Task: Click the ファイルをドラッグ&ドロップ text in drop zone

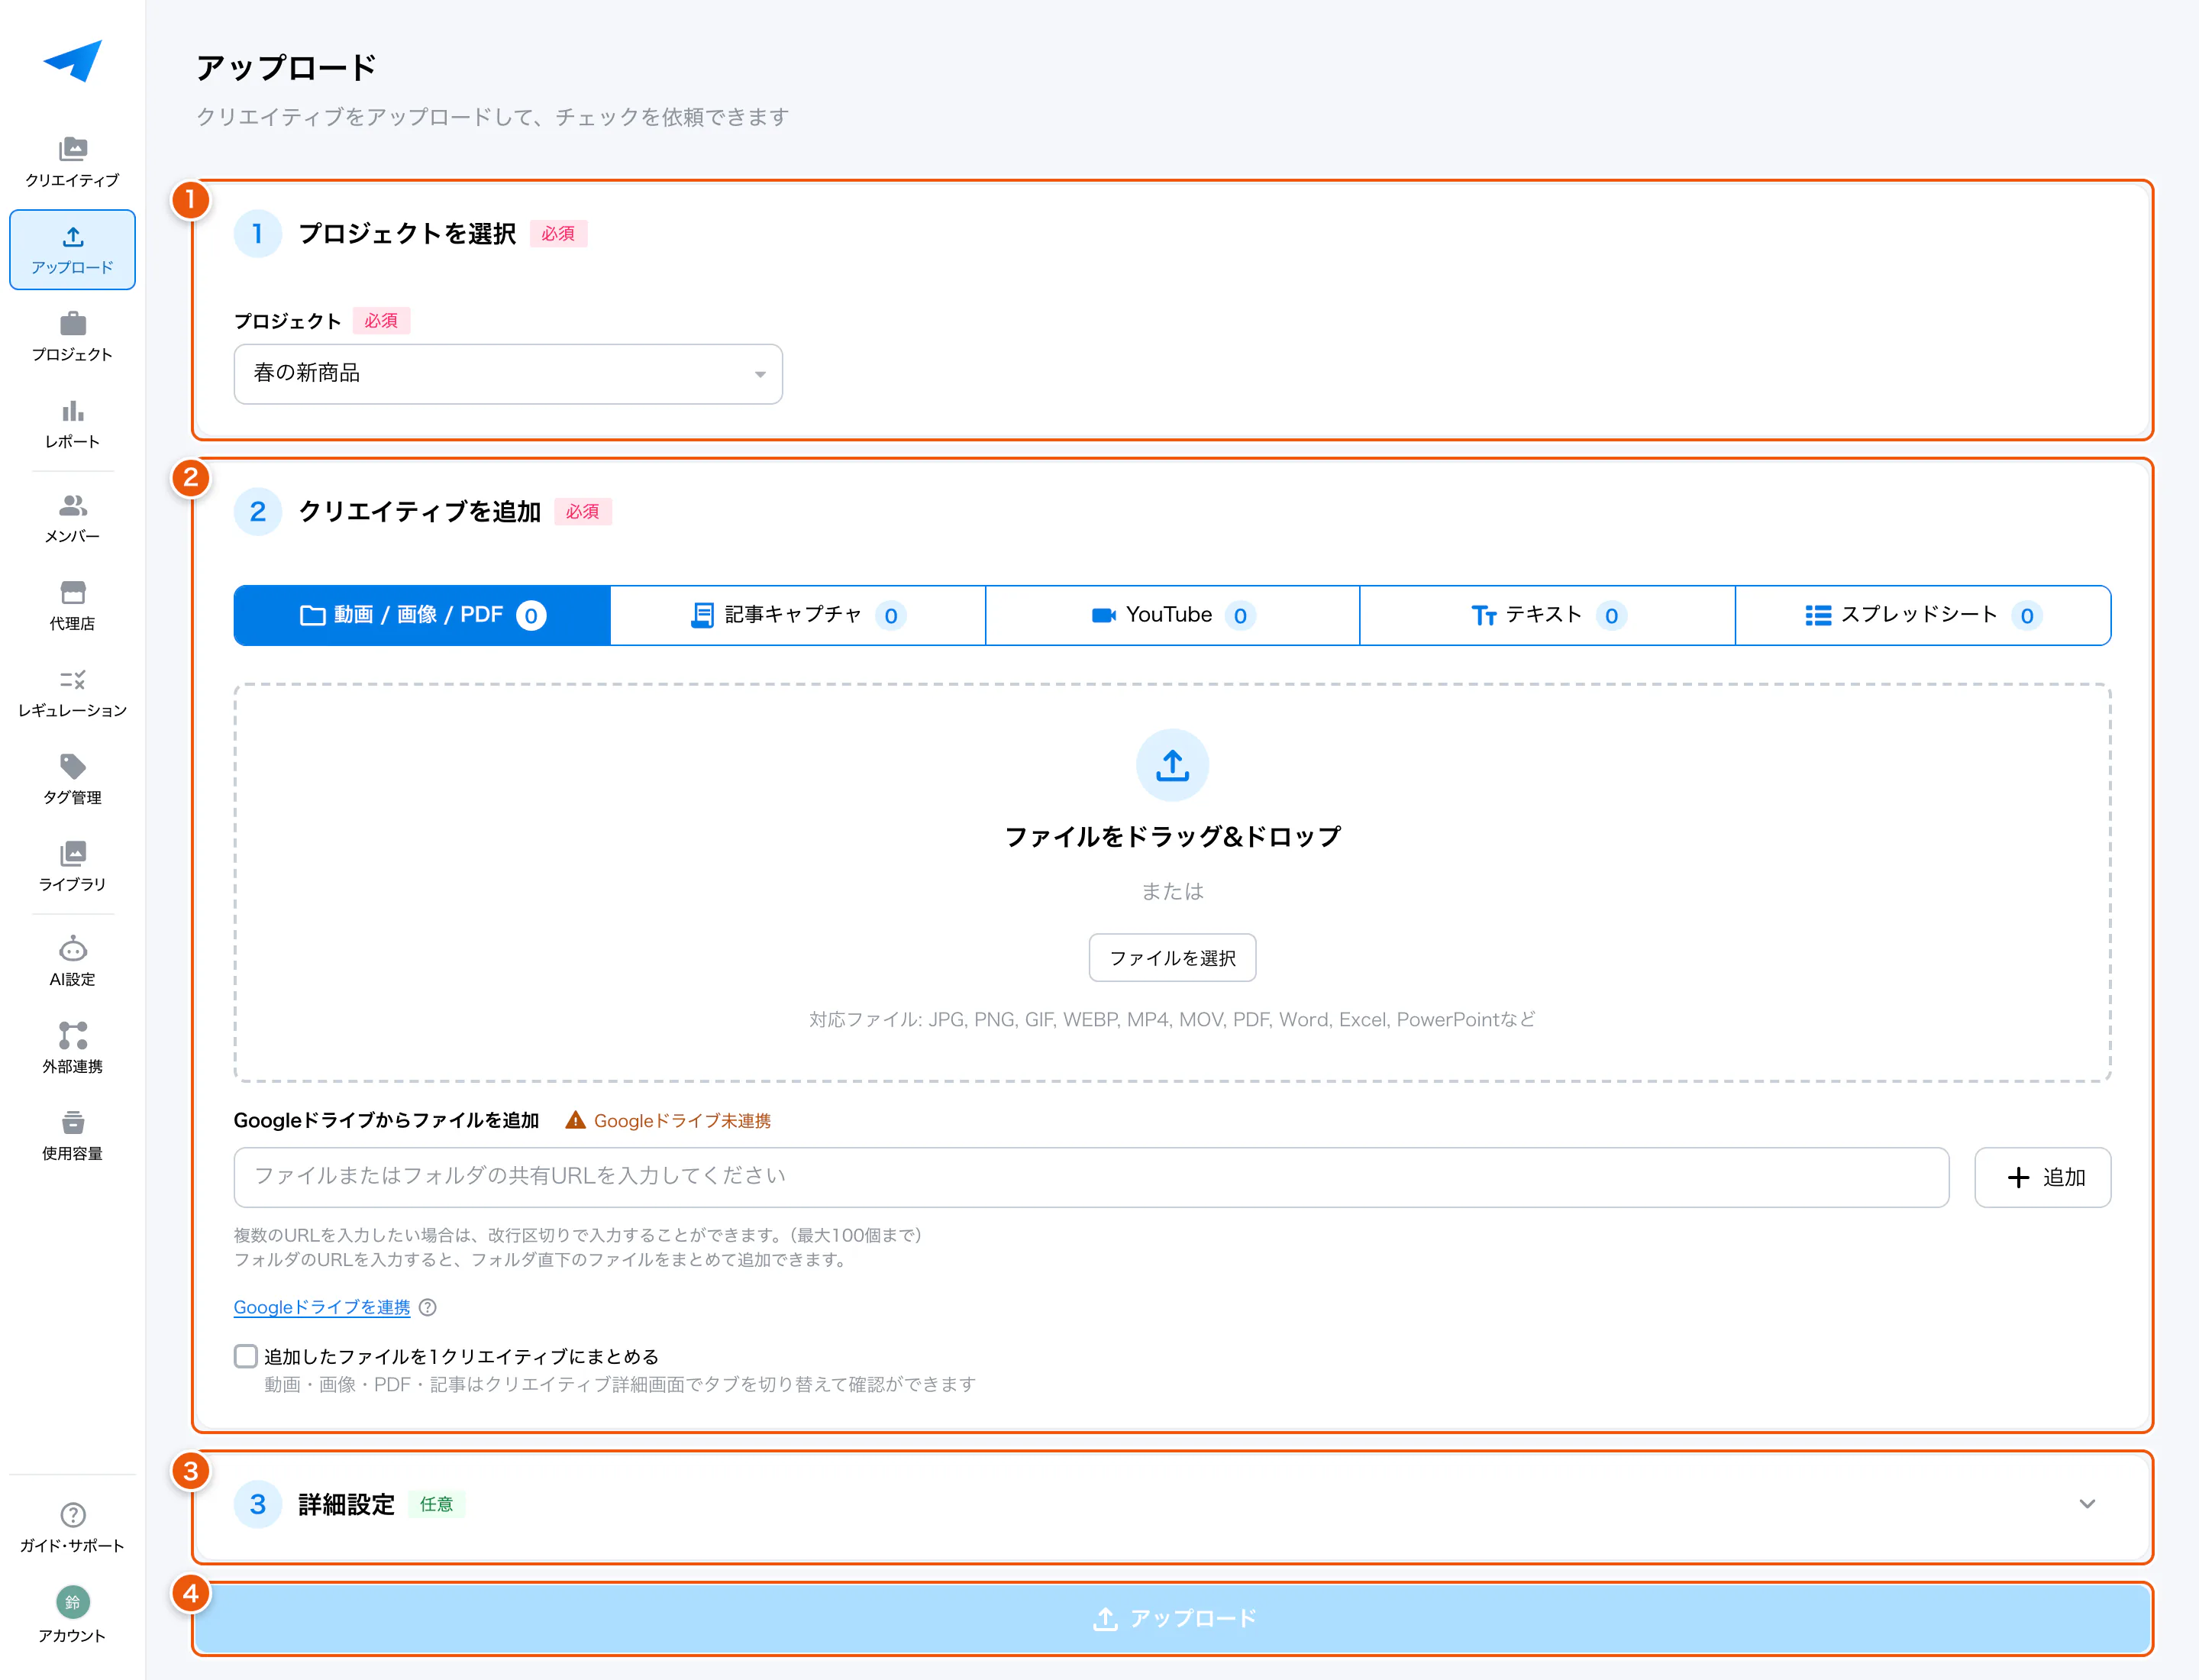Action: click(x=1172, y=836)
